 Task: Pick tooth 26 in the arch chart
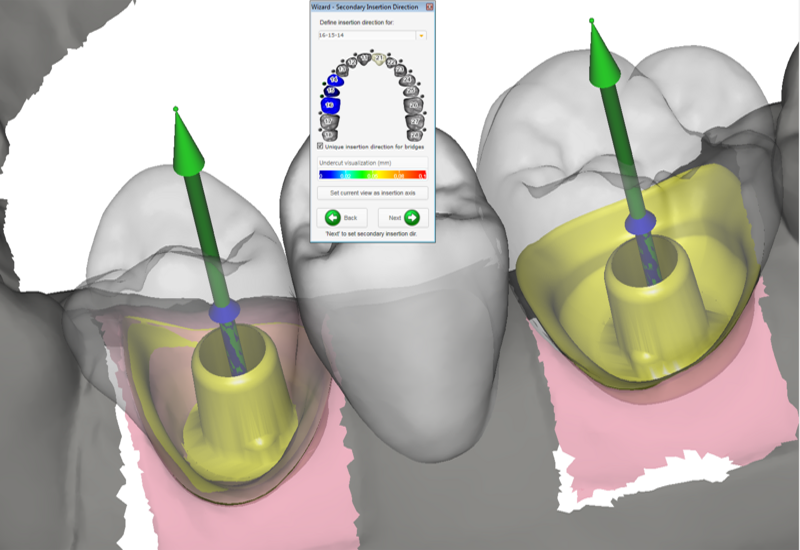(413, 105)
